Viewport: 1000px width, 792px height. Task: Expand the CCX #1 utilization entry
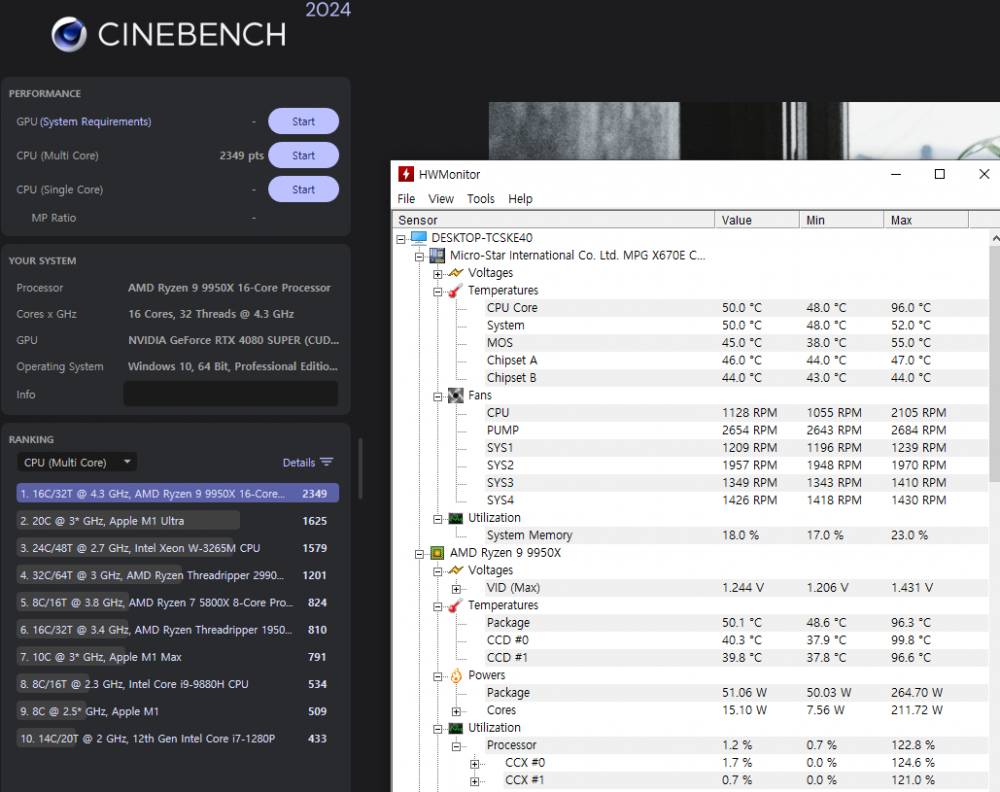point(474,781)
